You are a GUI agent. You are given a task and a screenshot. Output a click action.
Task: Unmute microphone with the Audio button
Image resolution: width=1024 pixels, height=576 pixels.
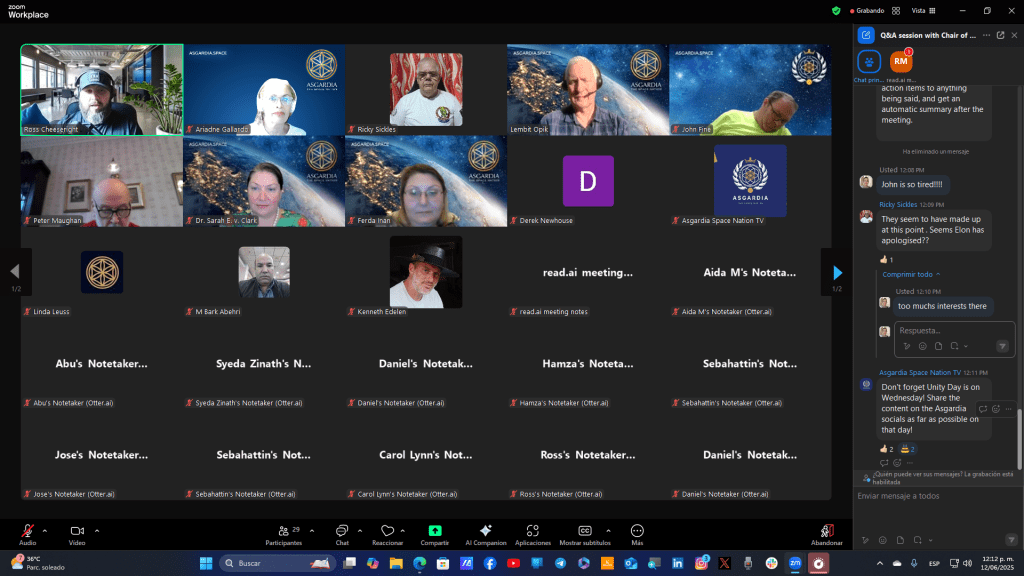(27, 530)
